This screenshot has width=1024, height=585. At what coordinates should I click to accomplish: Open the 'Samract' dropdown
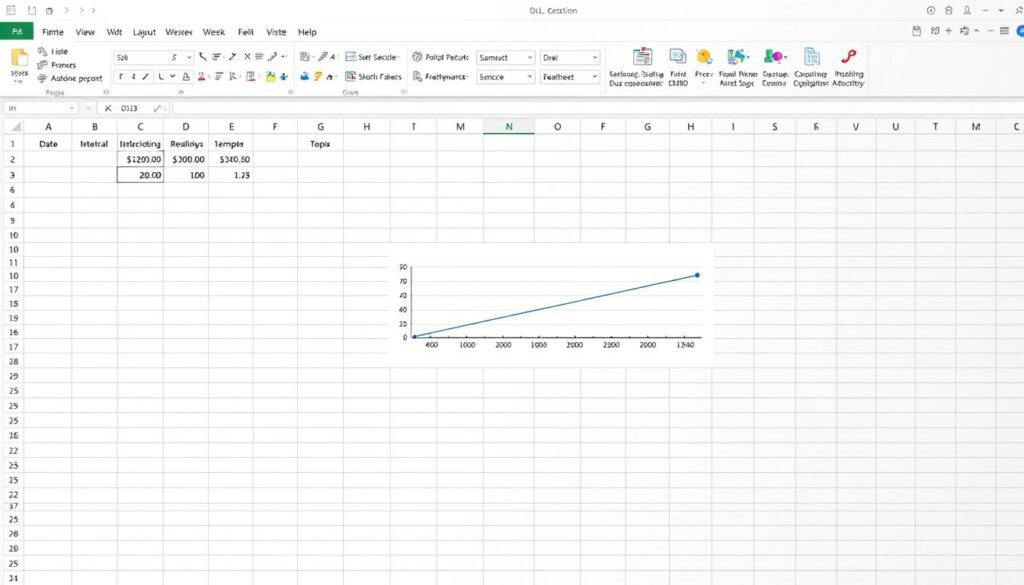click(505, 57)
